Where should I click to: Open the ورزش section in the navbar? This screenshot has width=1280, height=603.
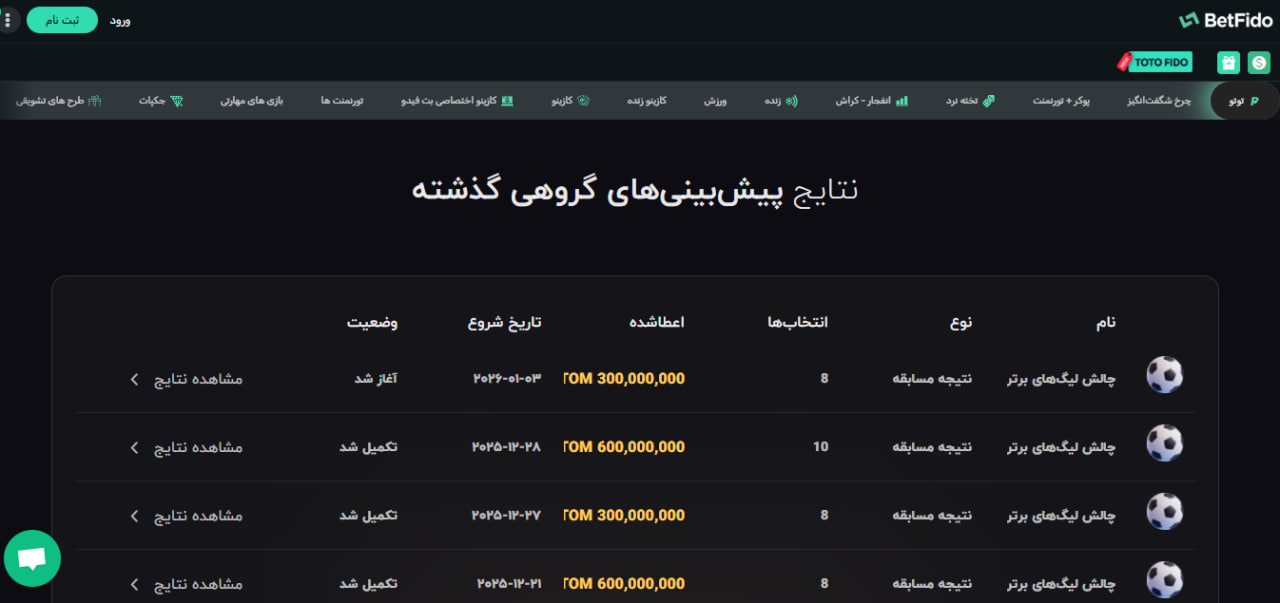[716, 100]
